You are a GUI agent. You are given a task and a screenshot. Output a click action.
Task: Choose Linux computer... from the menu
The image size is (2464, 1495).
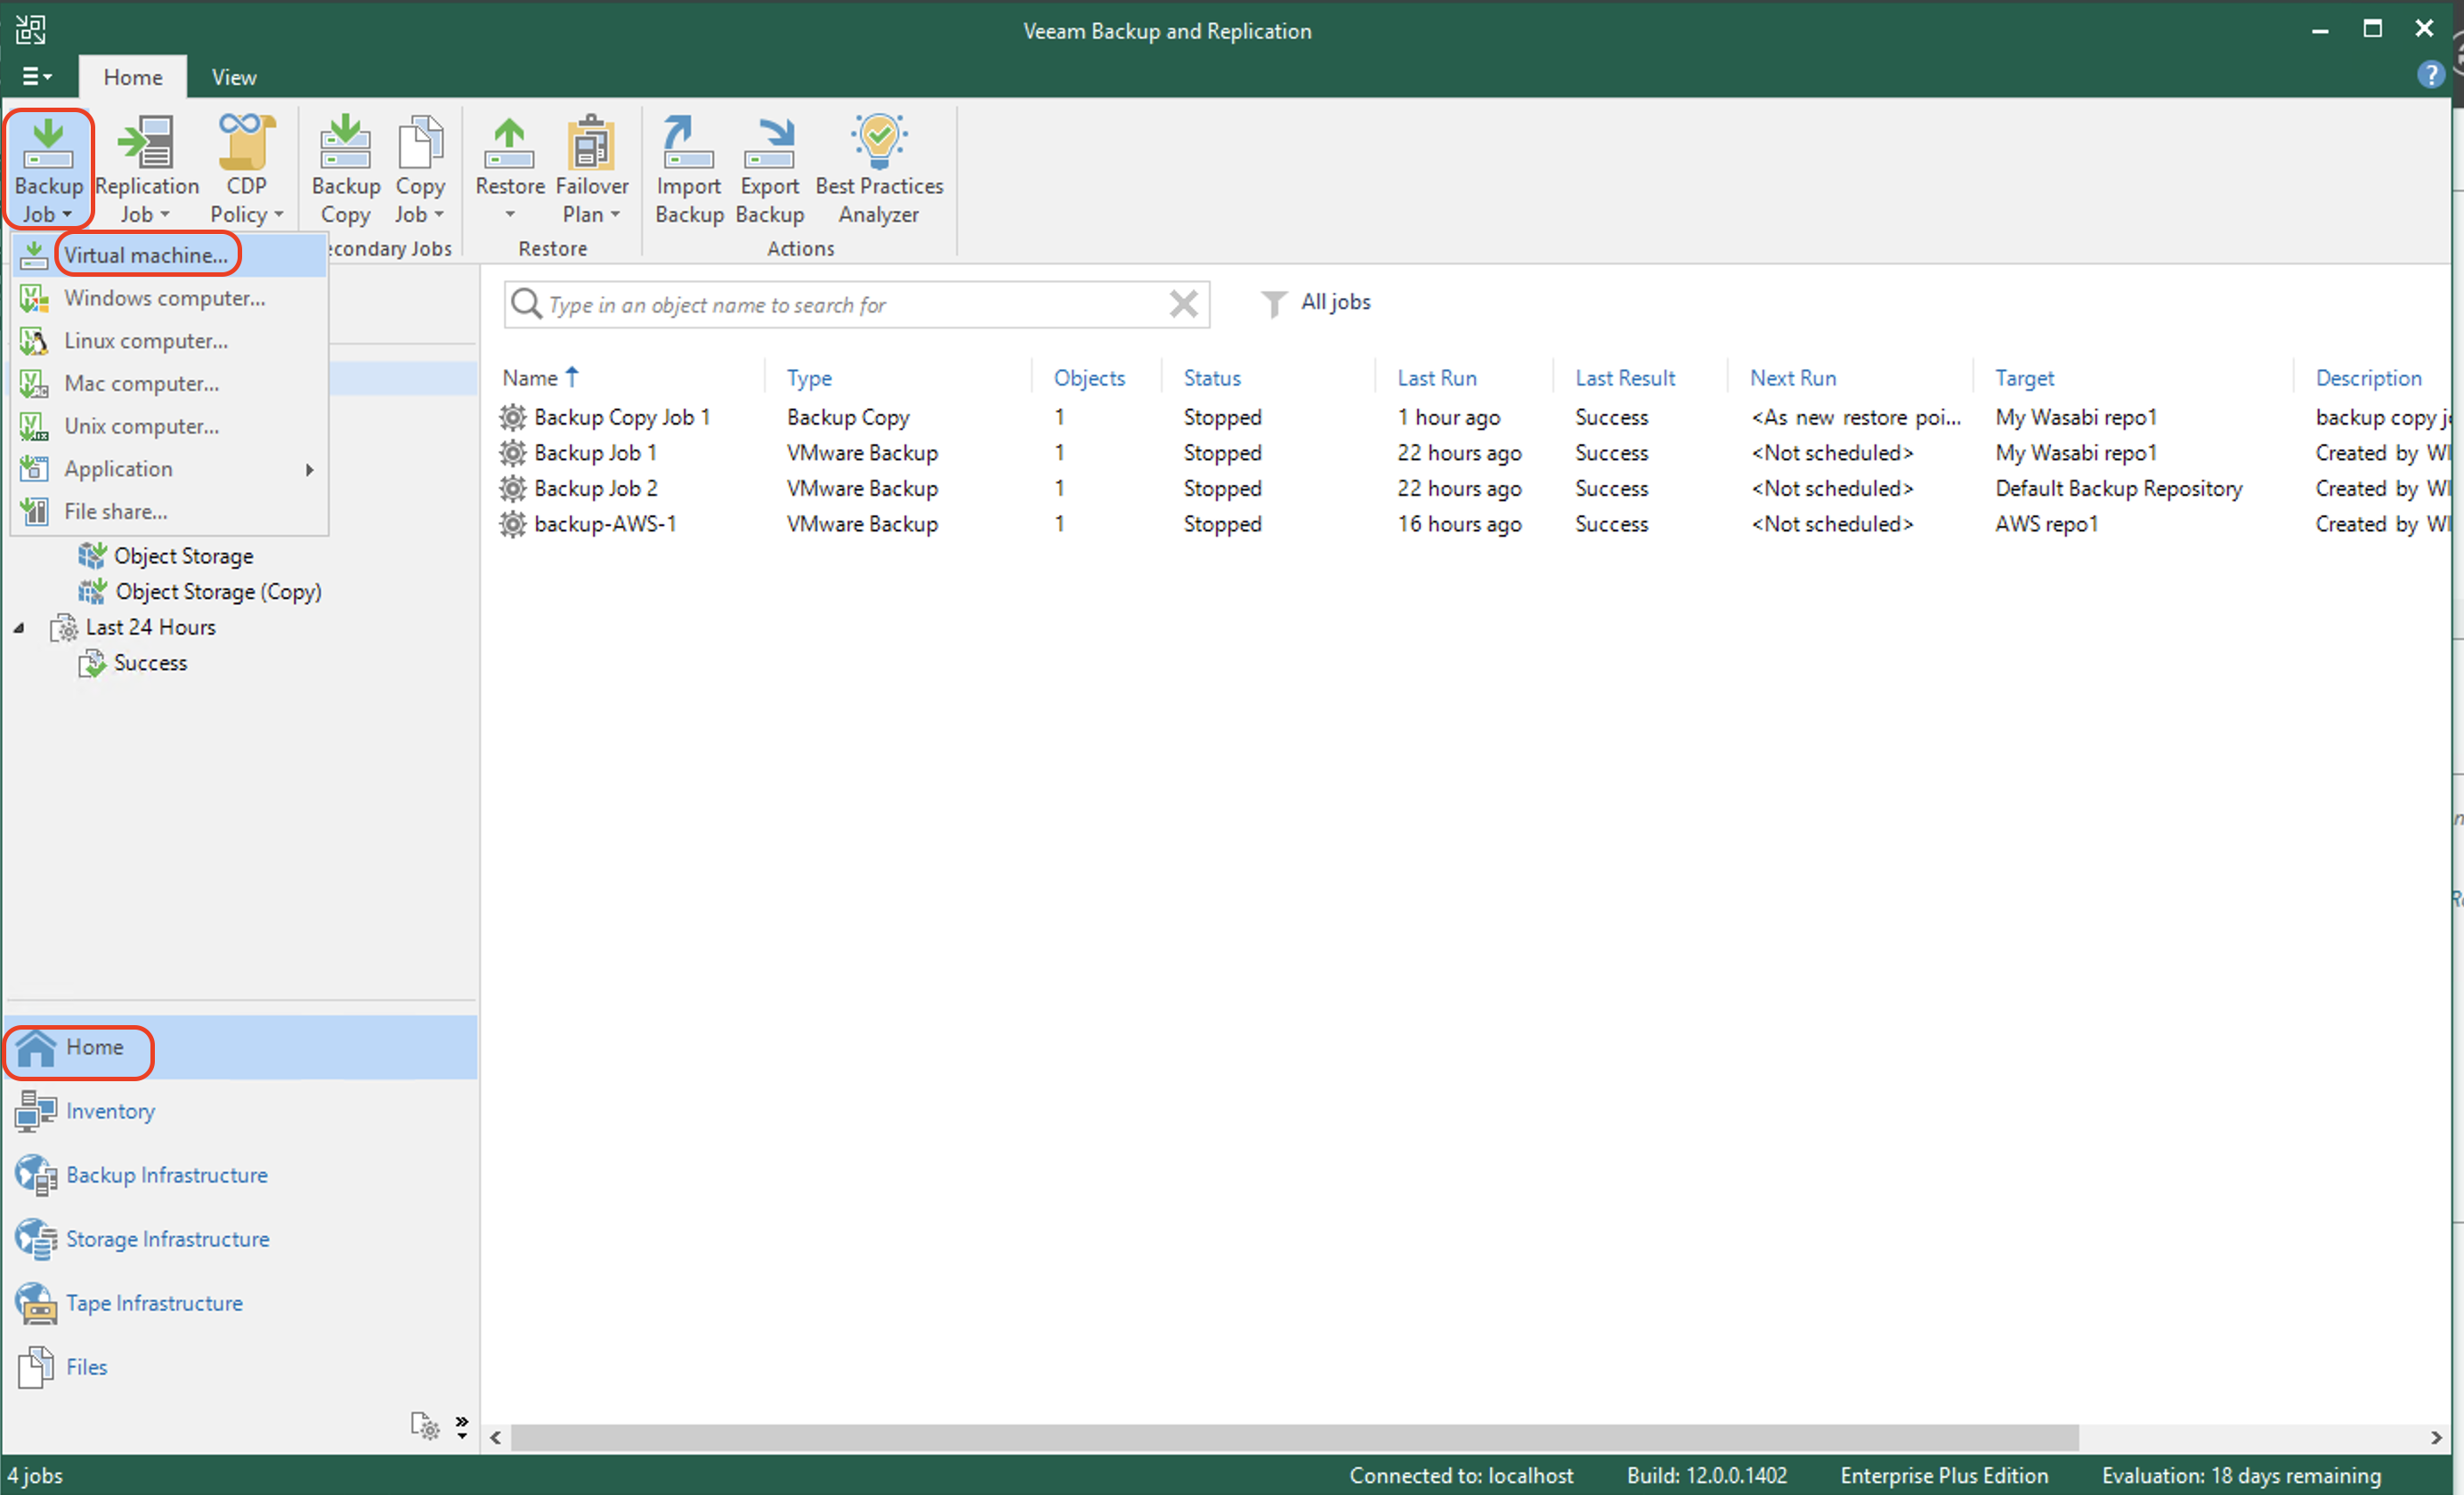(x=170, y=341)
